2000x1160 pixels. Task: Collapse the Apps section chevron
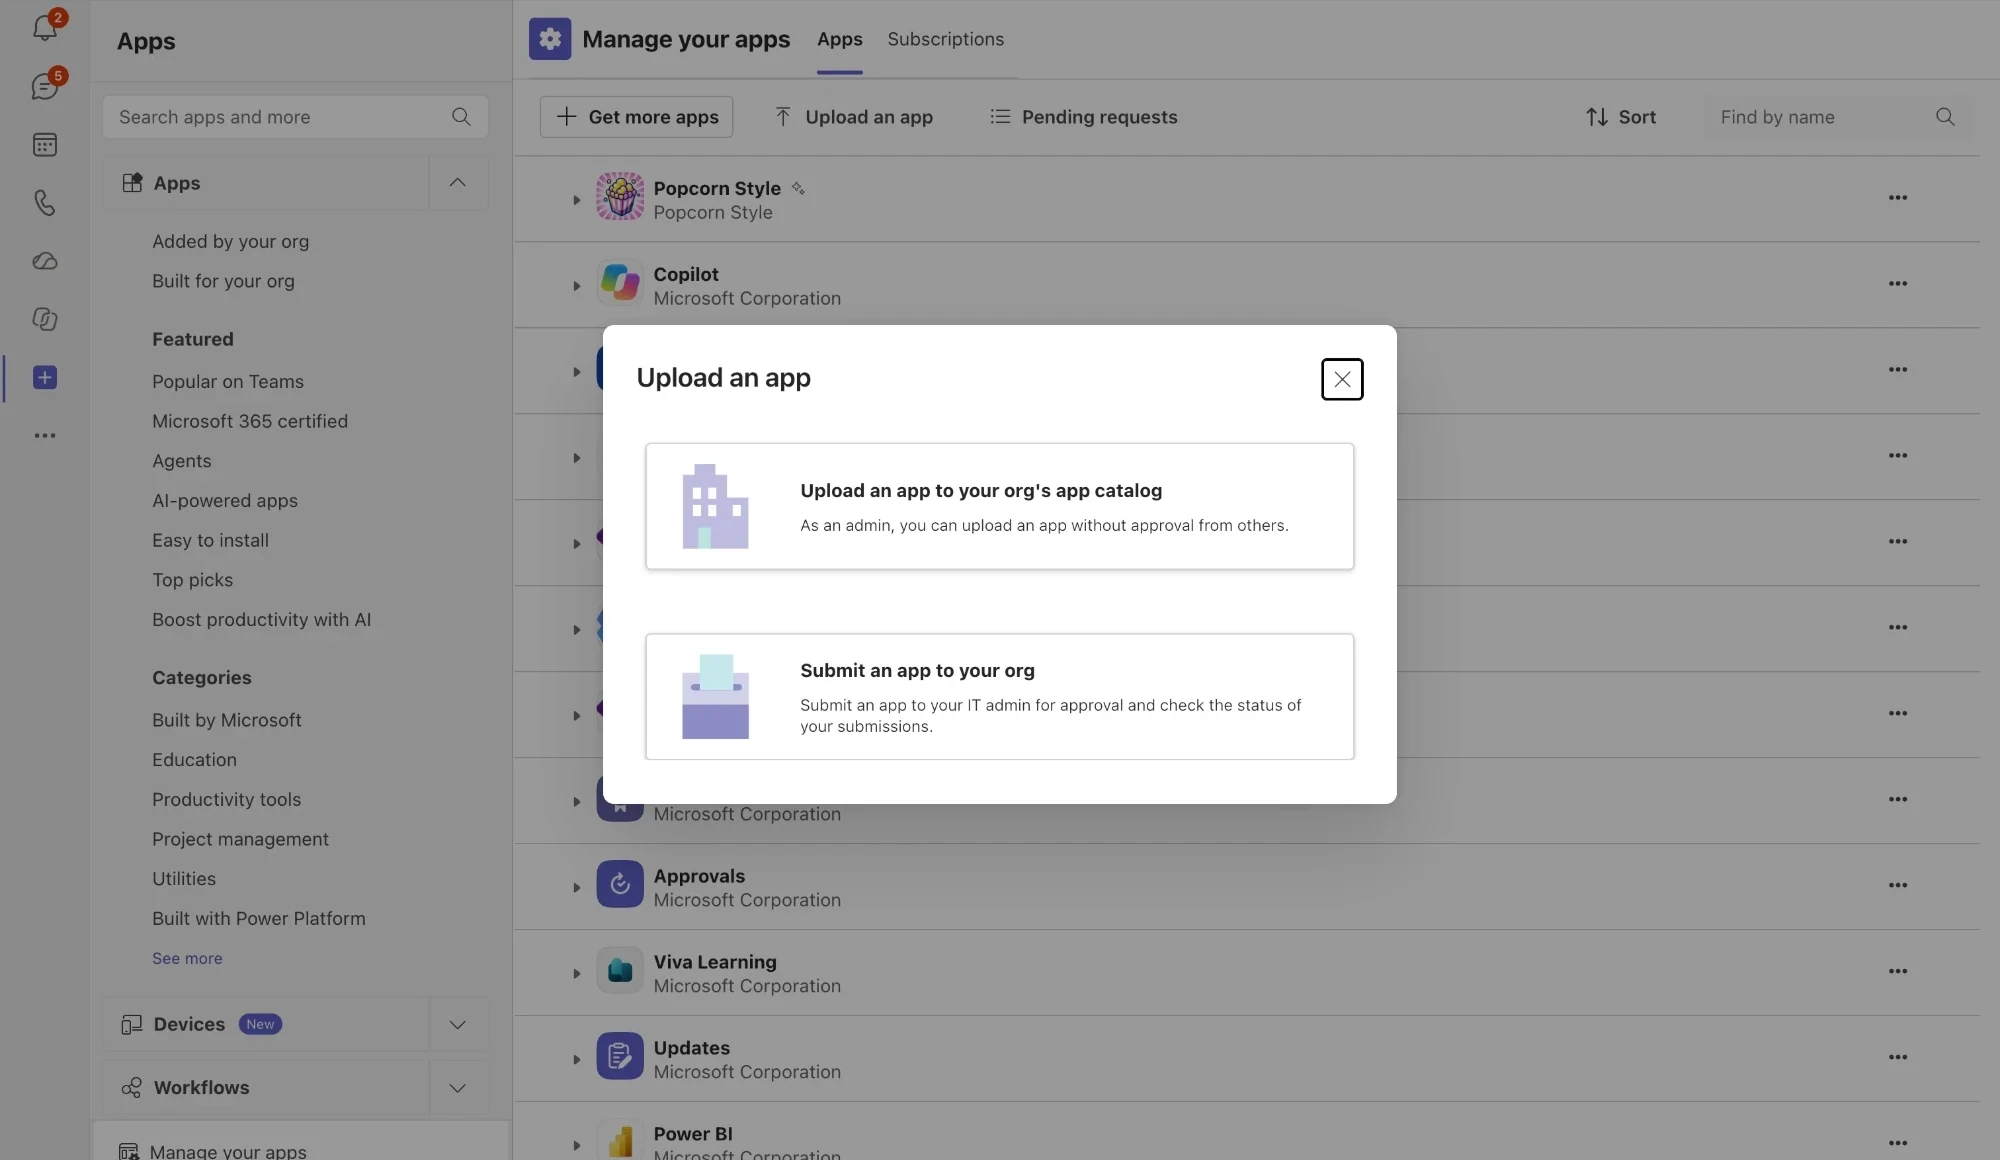458,182
